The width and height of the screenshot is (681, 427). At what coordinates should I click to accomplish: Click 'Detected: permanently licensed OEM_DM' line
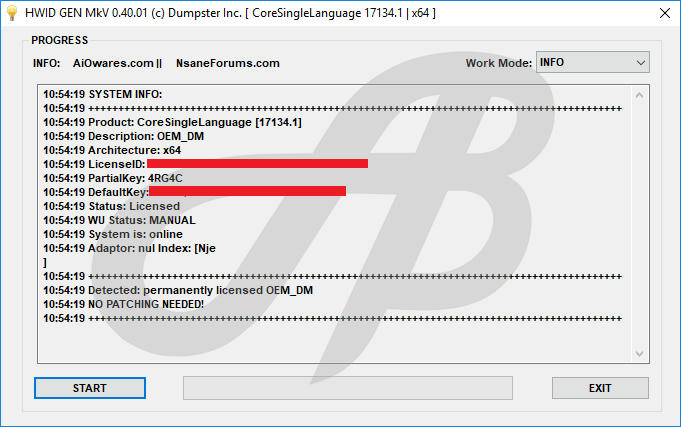(x=178, y=290)
